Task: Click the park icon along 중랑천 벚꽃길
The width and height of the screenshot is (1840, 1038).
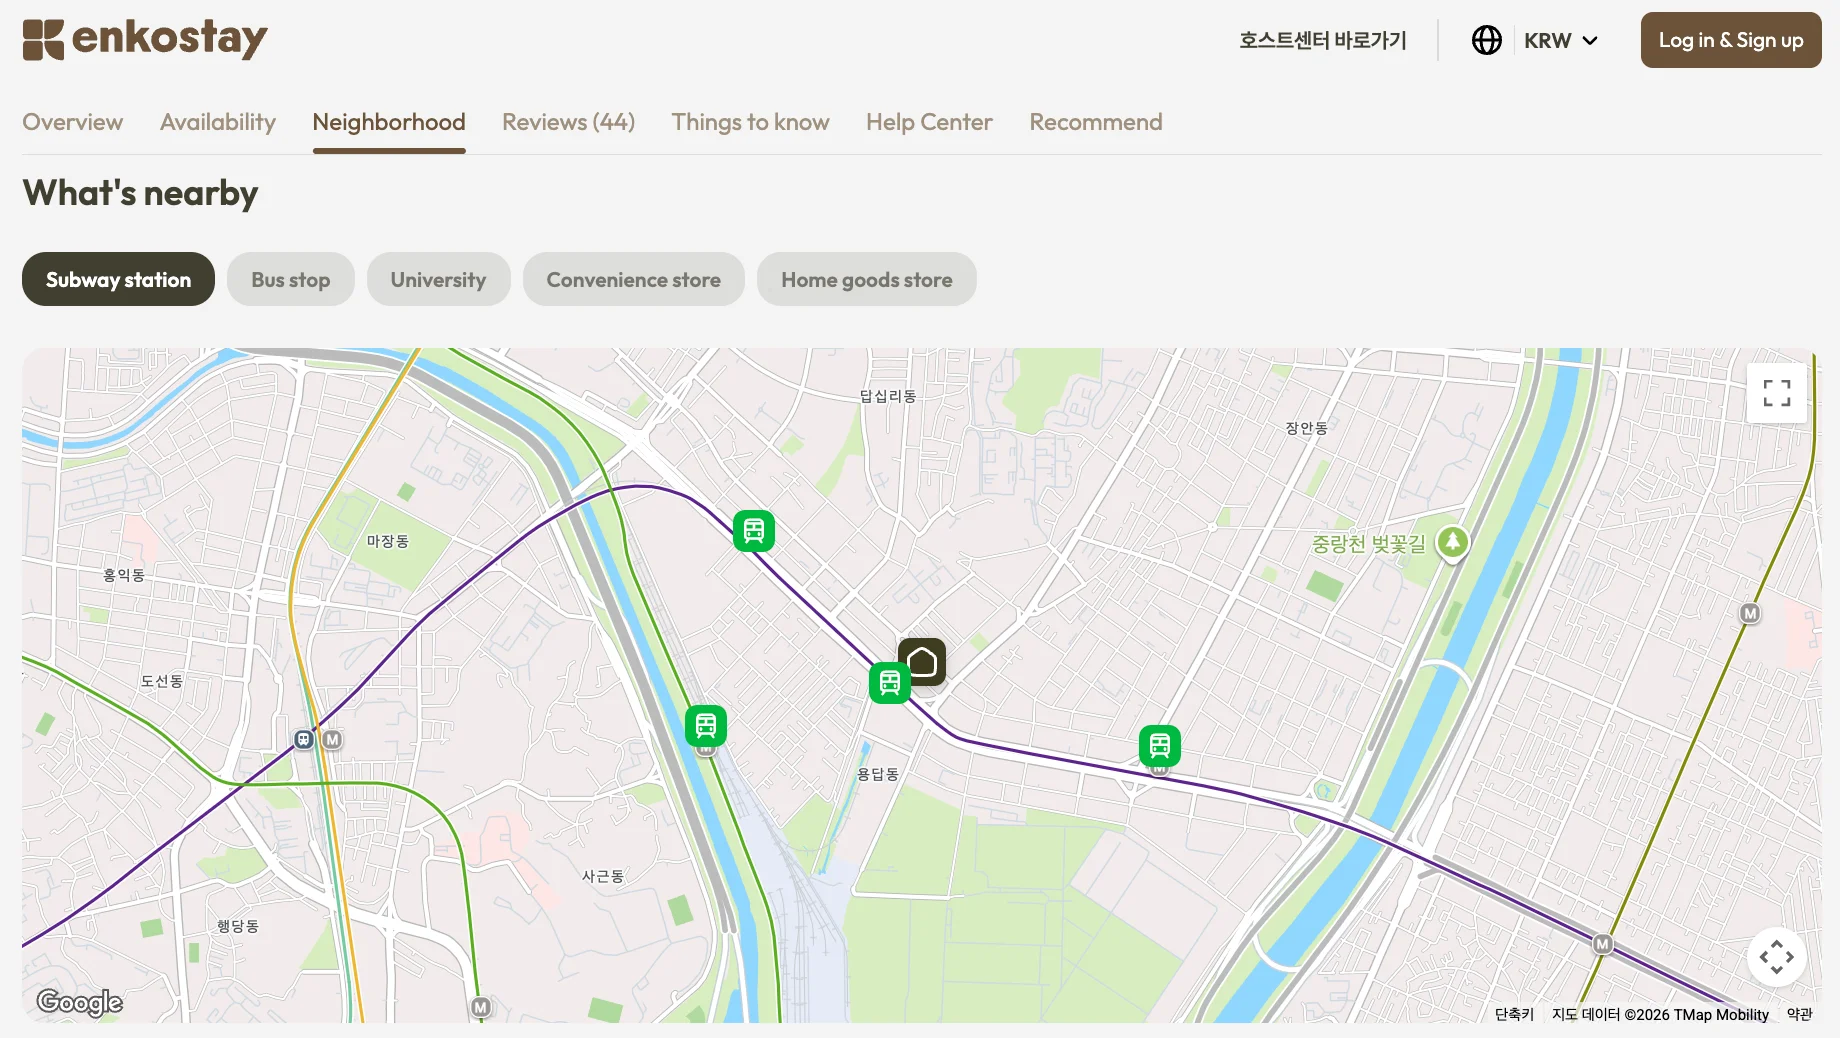Action: 1453,543
